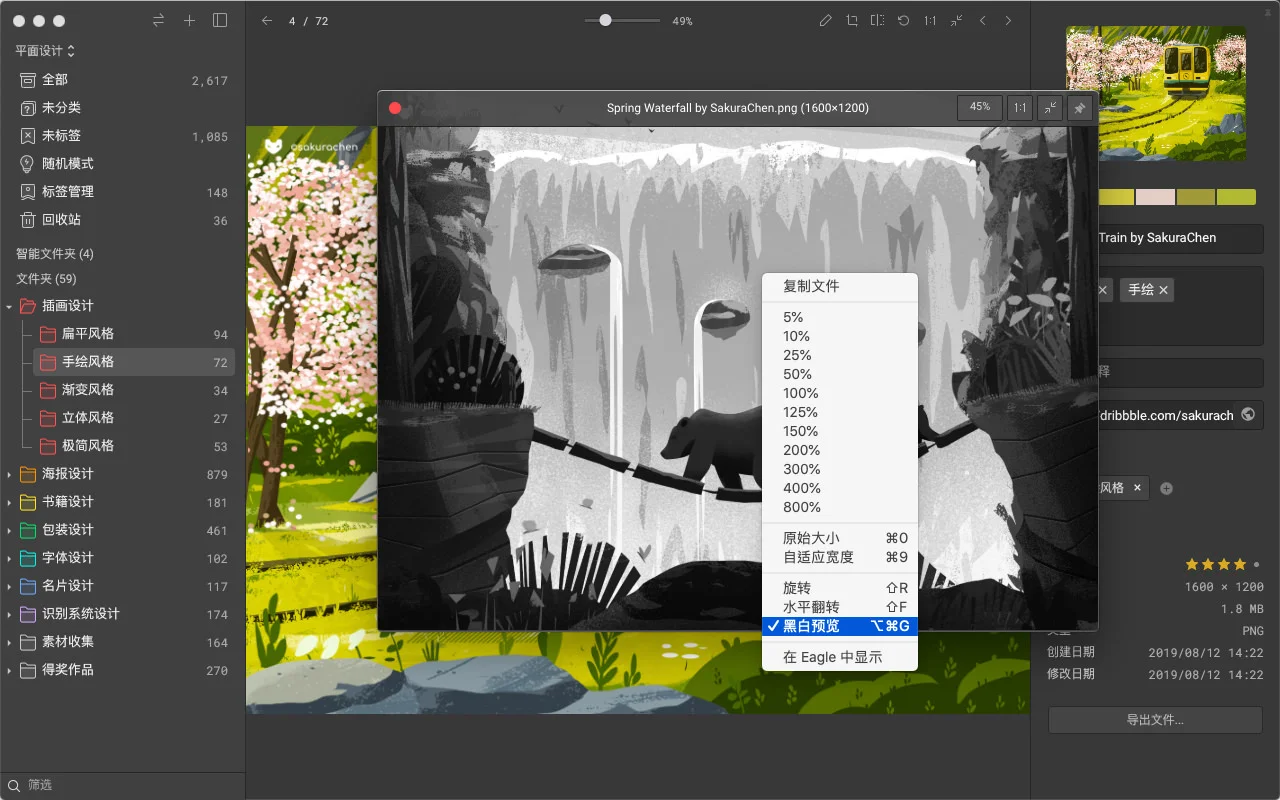The width and height of the screenshot is (1280, 800).
Task: Select the crop tool icon
Action: click(x=852, y=21)
